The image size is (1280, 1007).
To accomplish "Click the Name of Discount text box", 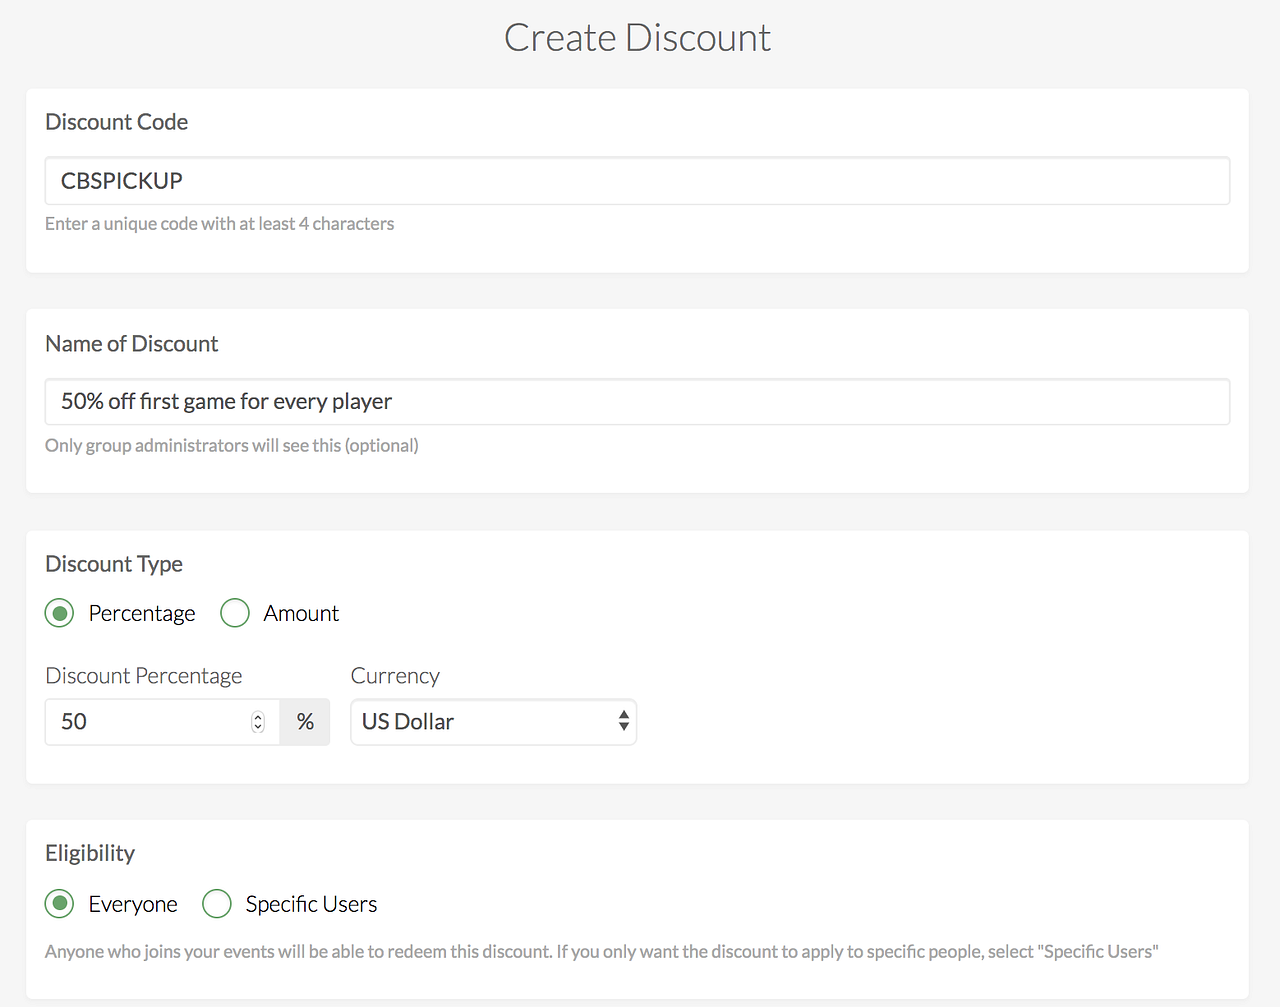I will (x=637, y=402).
